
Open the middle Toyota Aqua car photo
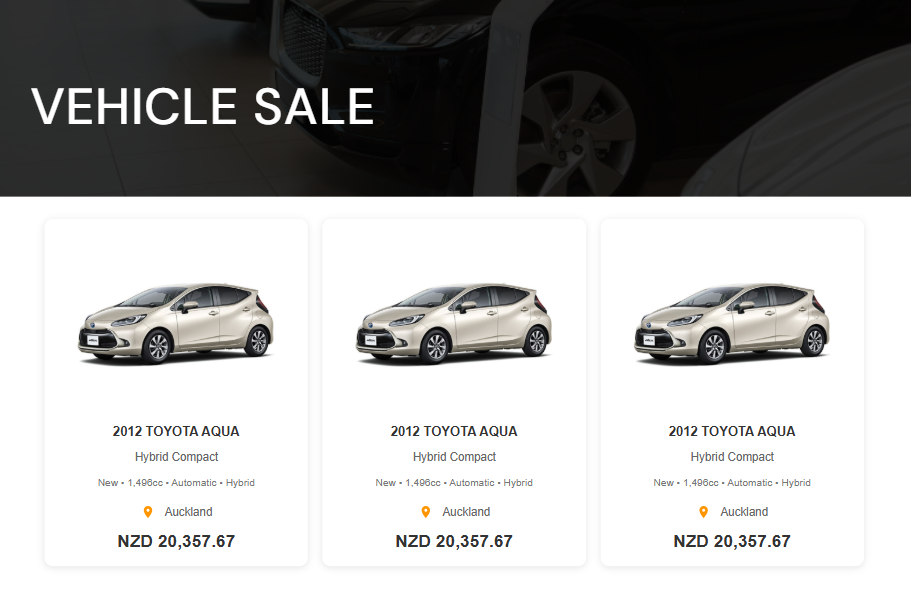(454, 322)
